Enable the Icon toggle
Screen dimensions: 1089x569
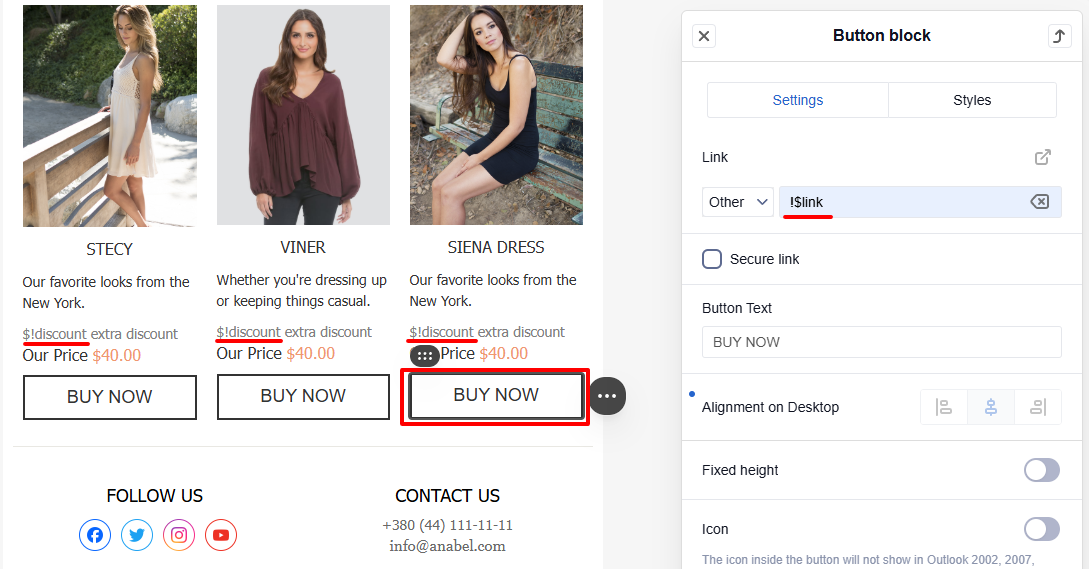(x=1042, y=529)
